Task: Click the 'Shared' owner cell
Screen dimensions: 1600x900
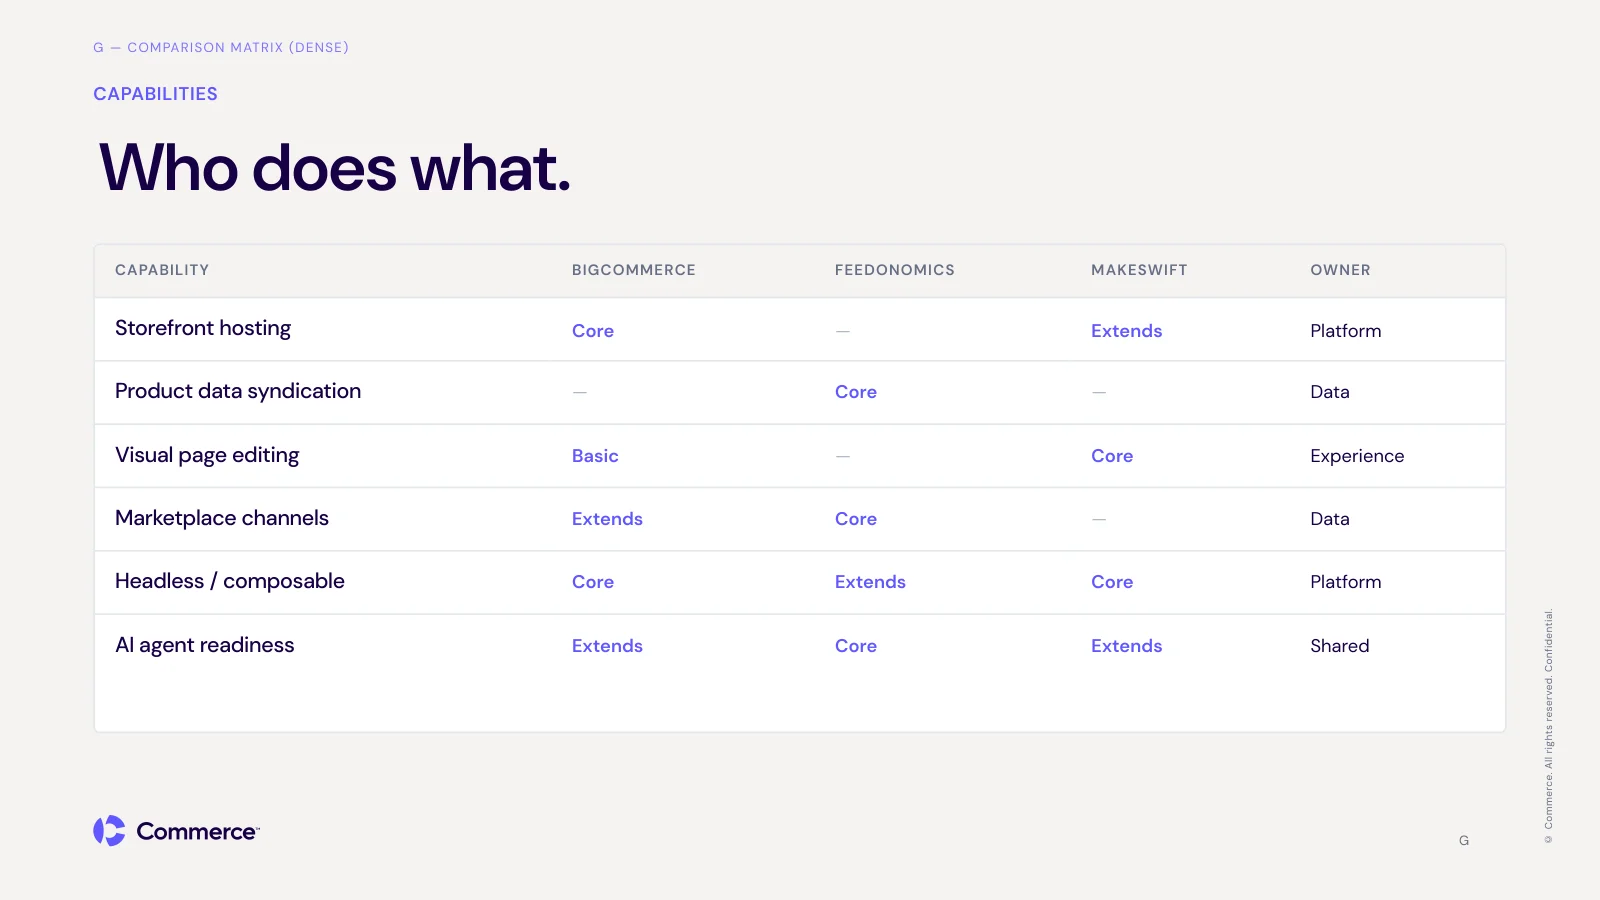Action: point(1340,646)
